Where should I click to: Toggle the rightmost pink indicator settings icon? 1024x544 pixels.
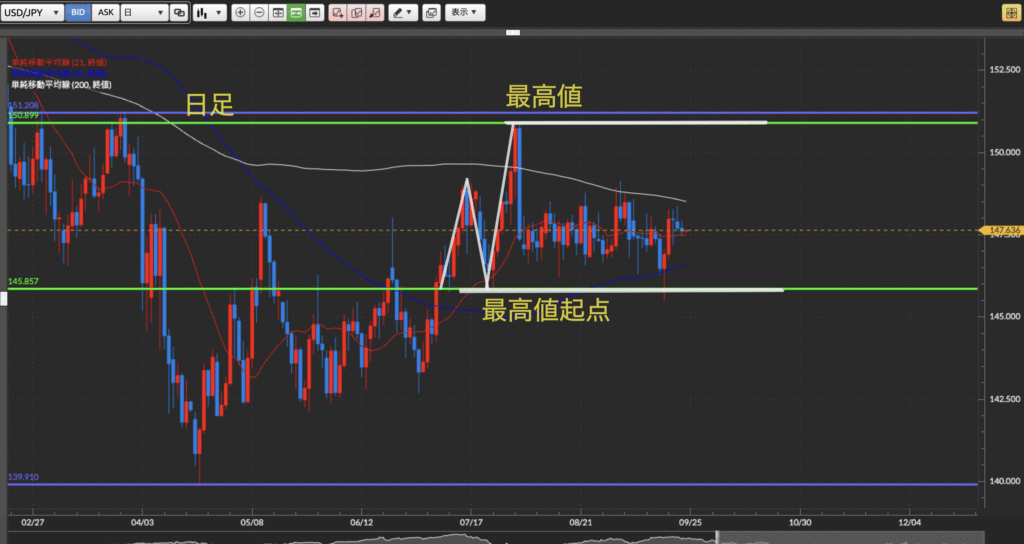click(x=374, y=13)
